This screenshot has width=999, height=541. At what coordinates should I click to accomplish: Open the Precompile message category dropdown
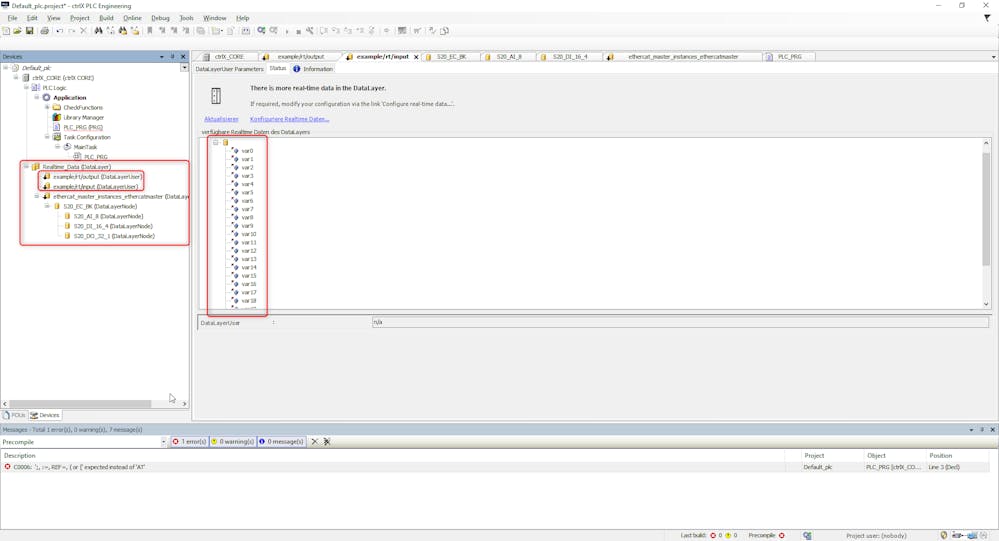click(163, 442)
